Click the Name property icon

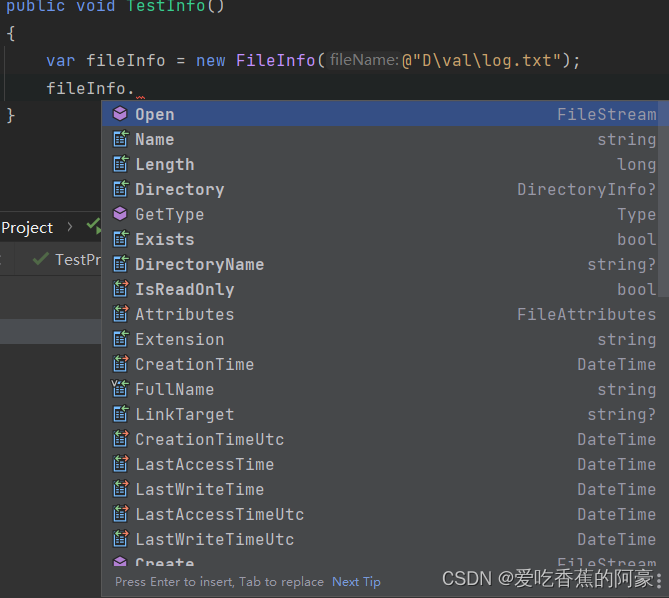(x=120, y=139)
